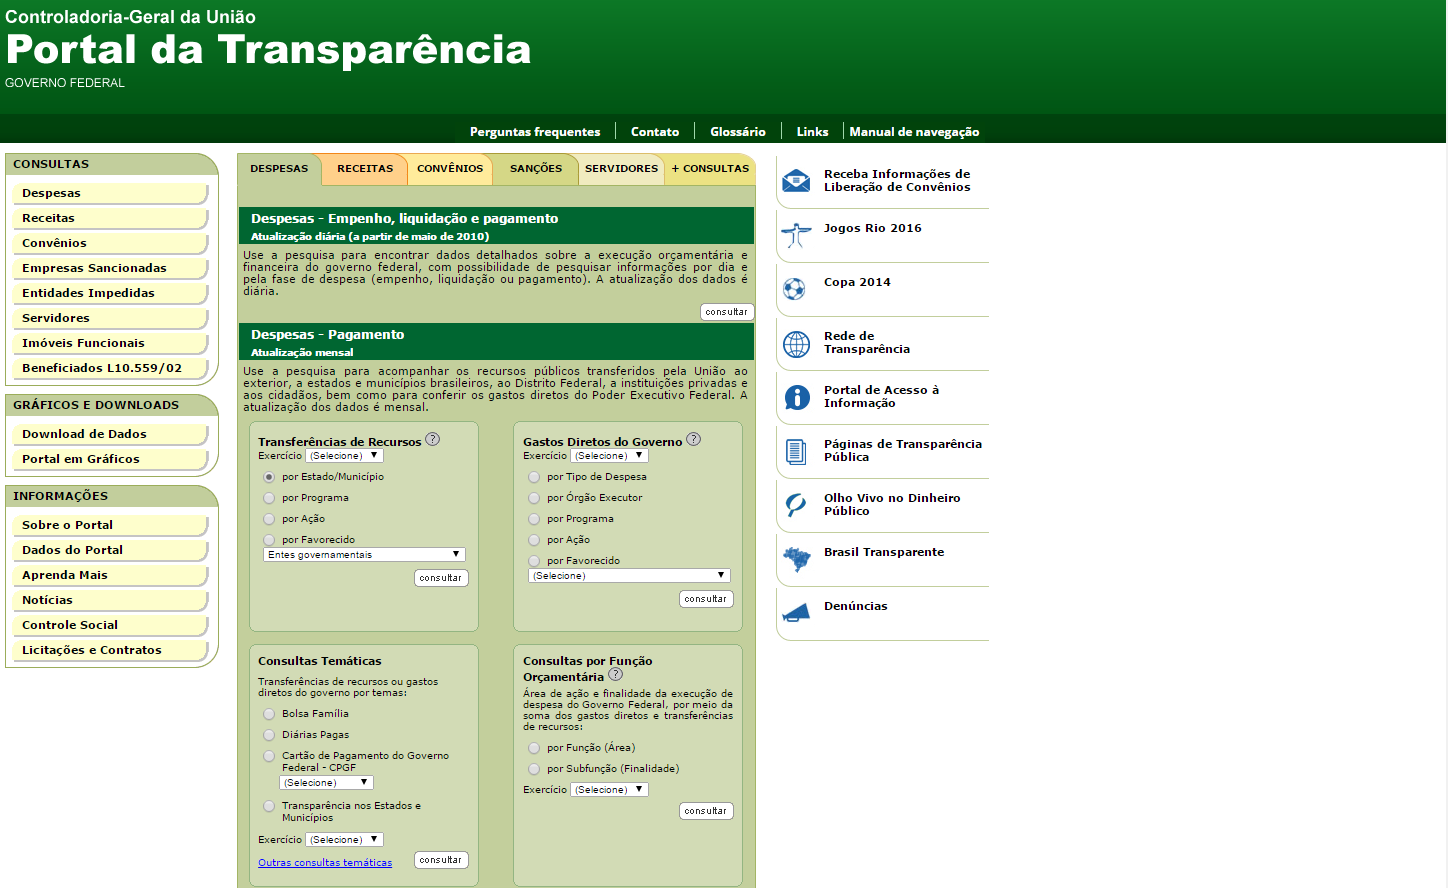The width and height of the screenshot is (1448, 888).
Task: Open help icon beside Transferências de Recursos
Action: point(432,439)
